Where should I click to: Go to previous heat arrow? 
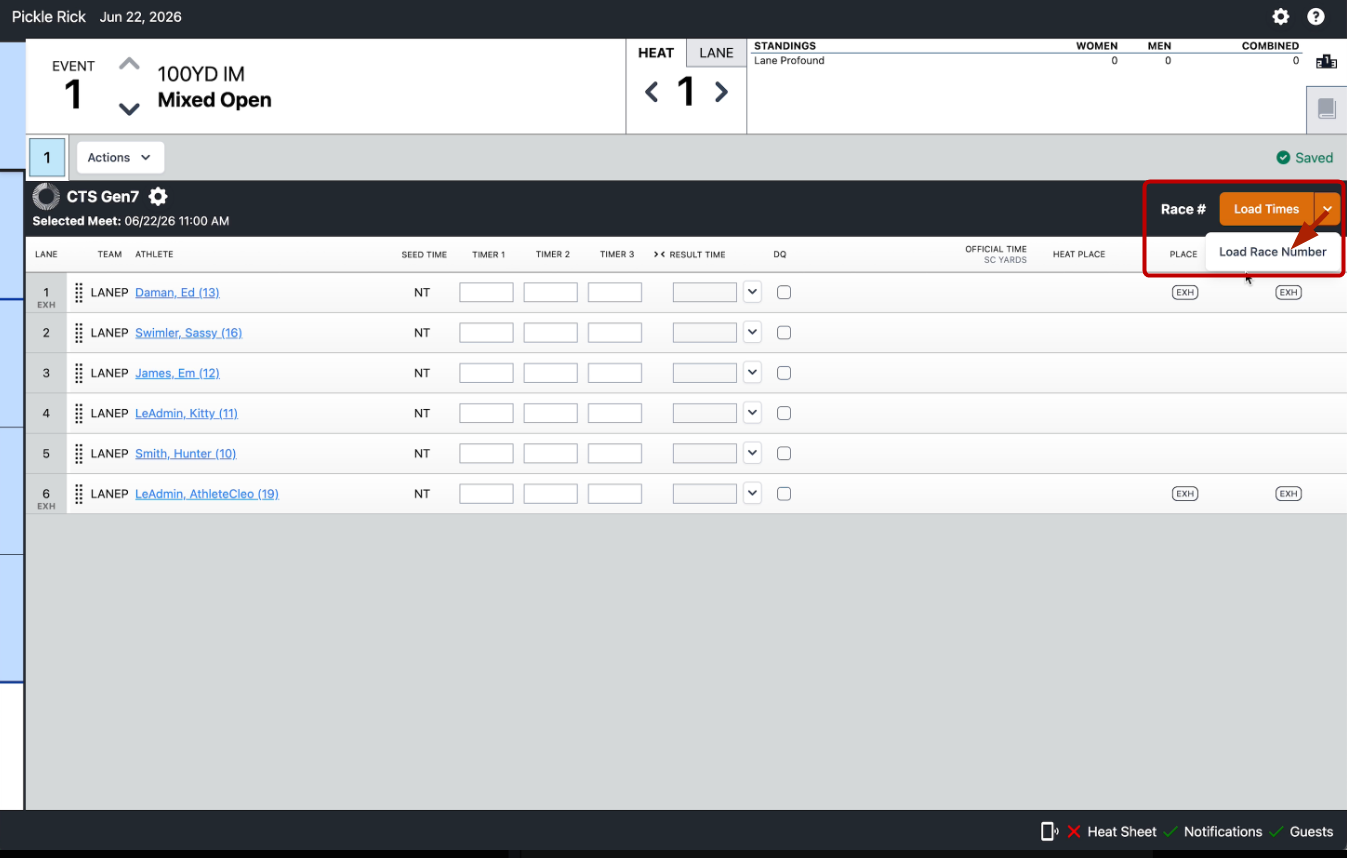pyautogui.click(x=651, y=92)
